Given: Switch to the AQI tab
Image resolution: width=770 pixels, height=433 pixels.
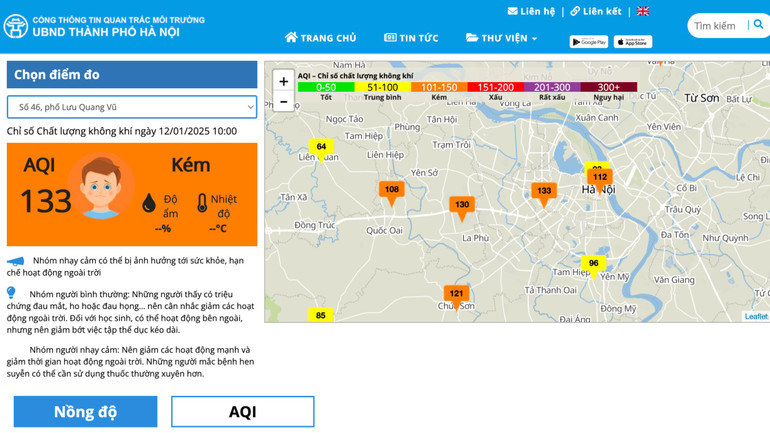Looking at the screenshot, I should (242, 412).
